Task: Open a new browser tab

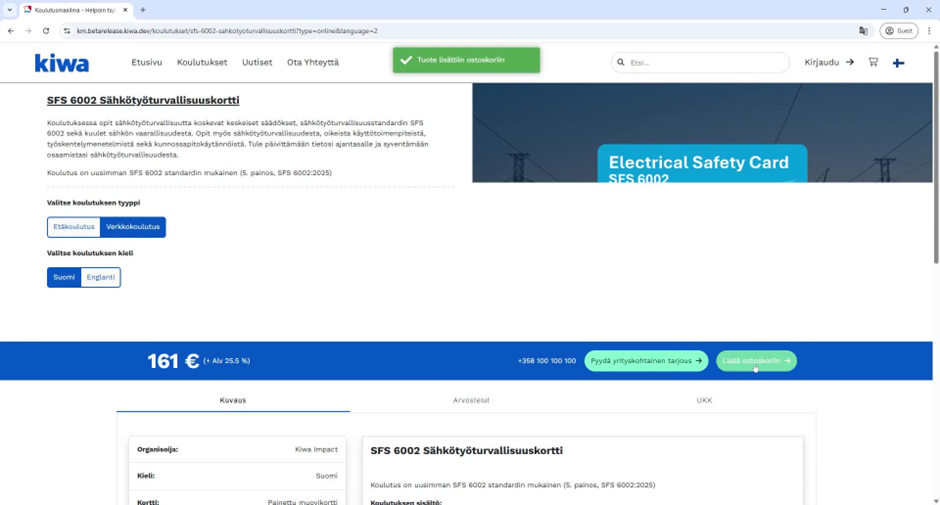Action: coord(143,10)
